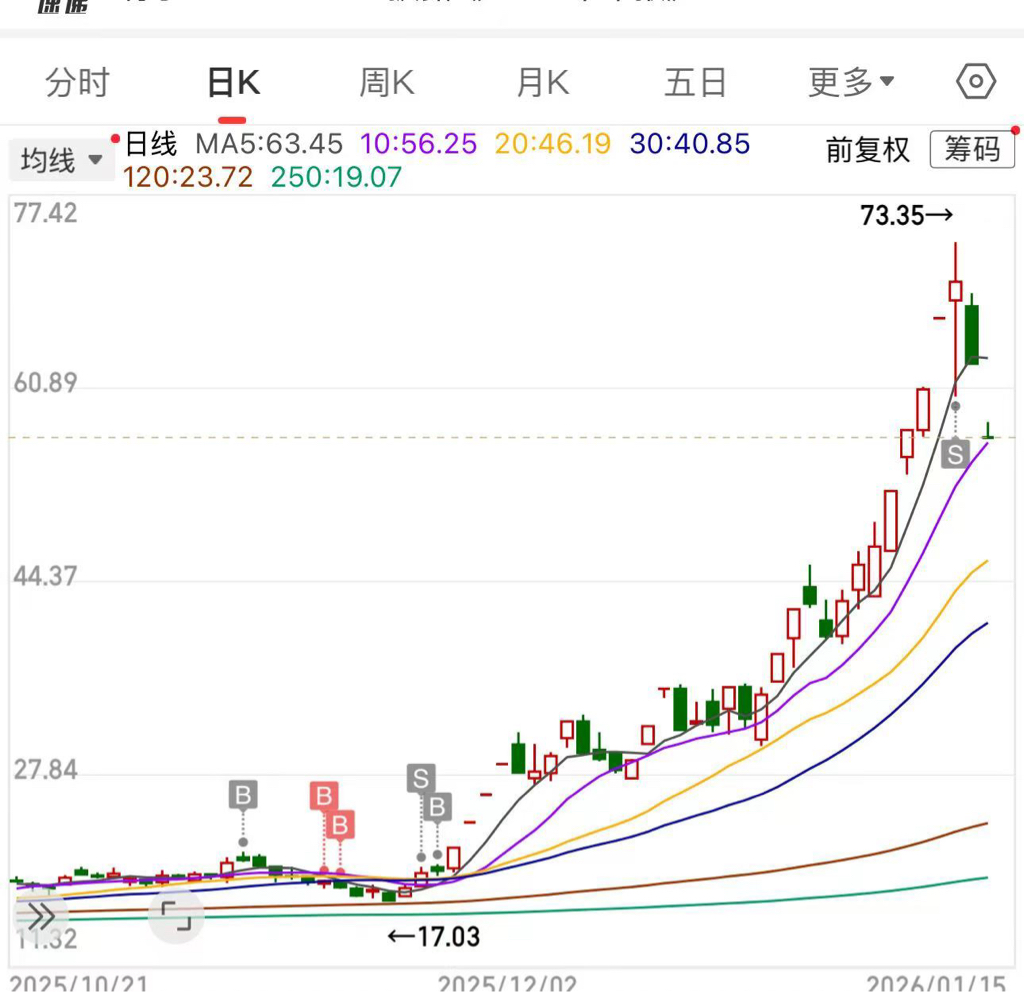Screen dimensions: 1024x992
Task: Open the 周K weekly chart tab
Action: (387, 83)
